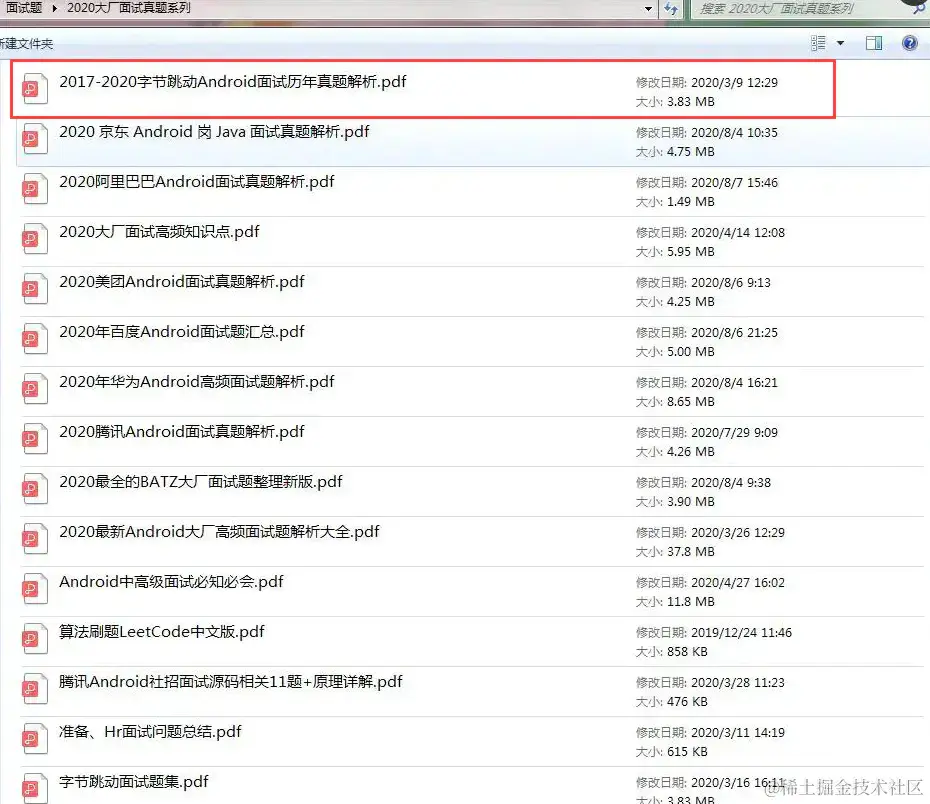Click PDF icon of 2020大厂面试高频知识点.pdf
Image resolution: width=930 pixels, height=804 pixels.
coord(34,238)
